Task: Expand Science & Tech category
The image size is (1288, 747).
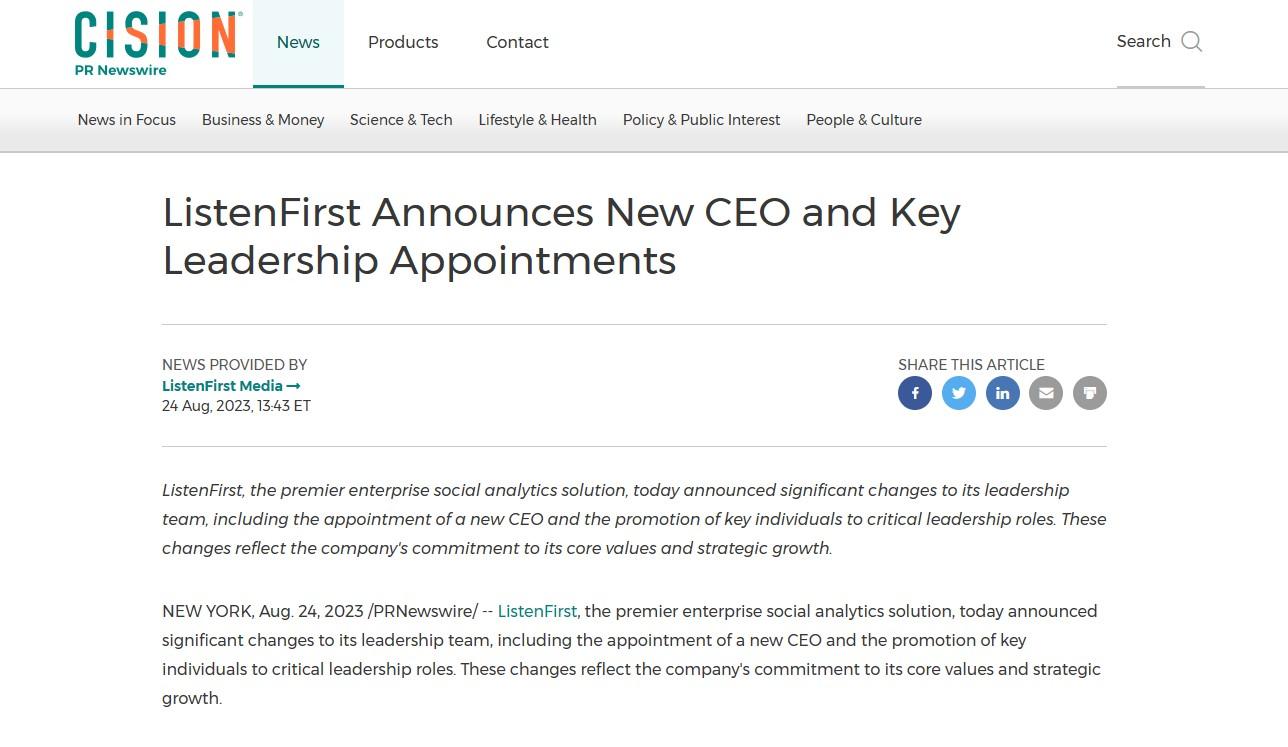Action: pyautogui.click(x=401, y=120)
